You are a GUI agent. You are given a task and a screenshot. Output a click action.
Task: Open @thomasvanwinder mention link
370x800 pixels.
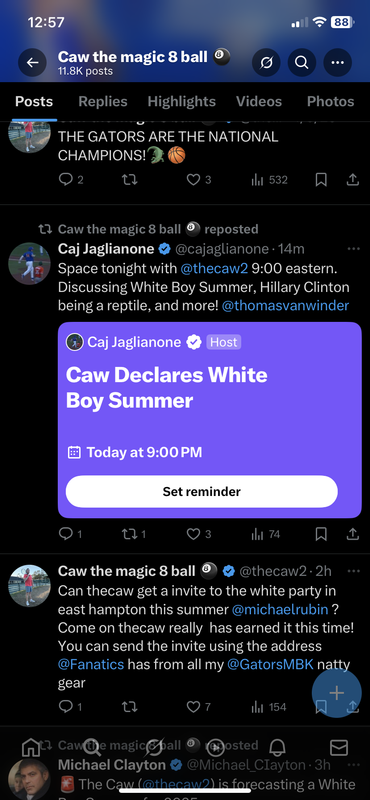click(286, 306)
